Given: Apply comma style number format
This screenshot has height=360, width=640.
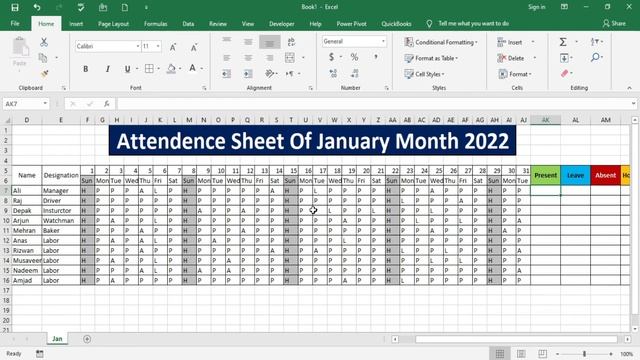Looking at the screenshot, I should (x=376, y=57).
